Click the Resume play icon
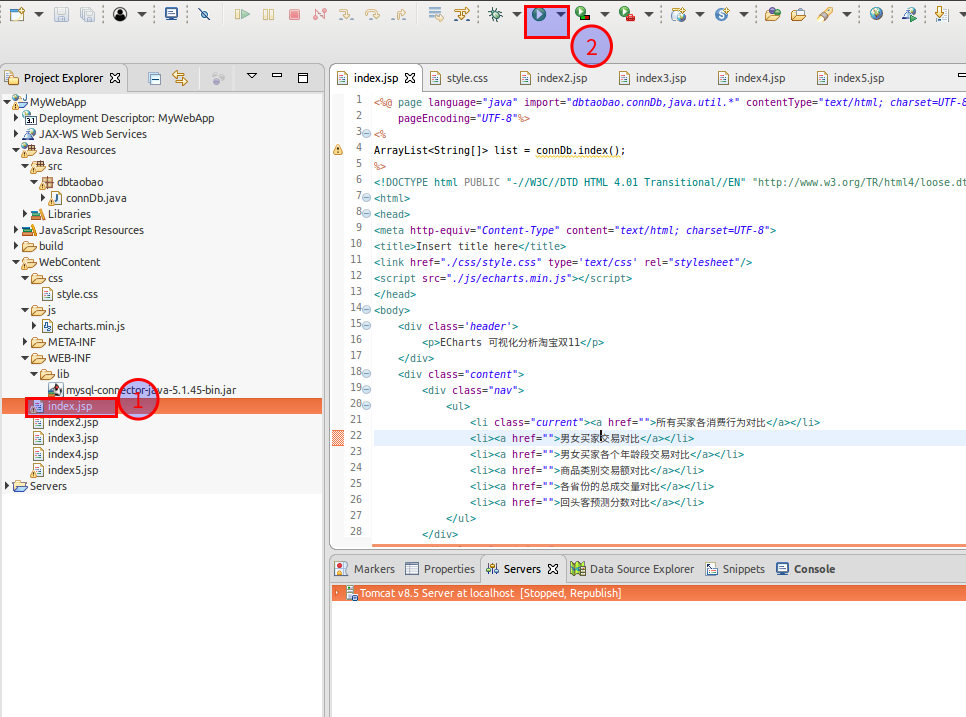966x717 pixels. (242, 15)
